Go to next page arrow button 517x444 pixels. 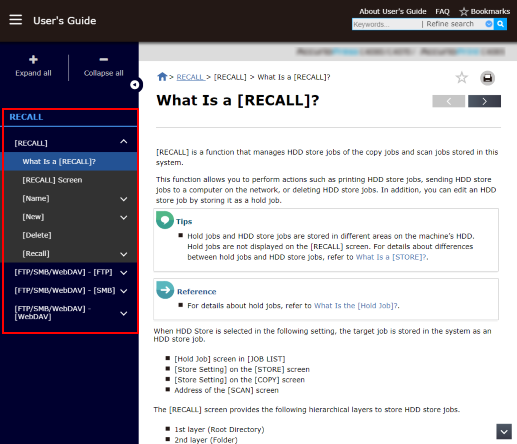[484, 101]
